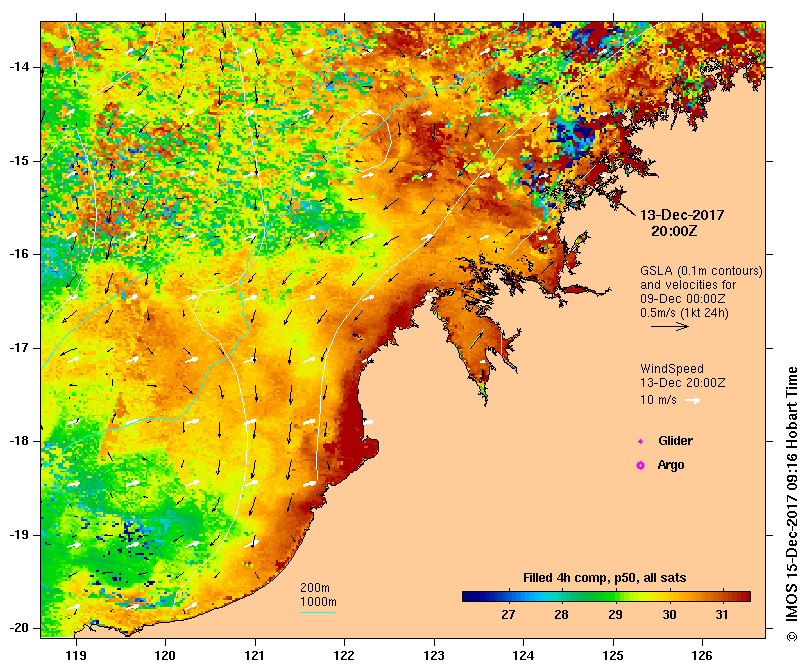The height and width of the screenshot is (672, 809).
Task: Click longitude label '124'
Action: tap(523, 655)
